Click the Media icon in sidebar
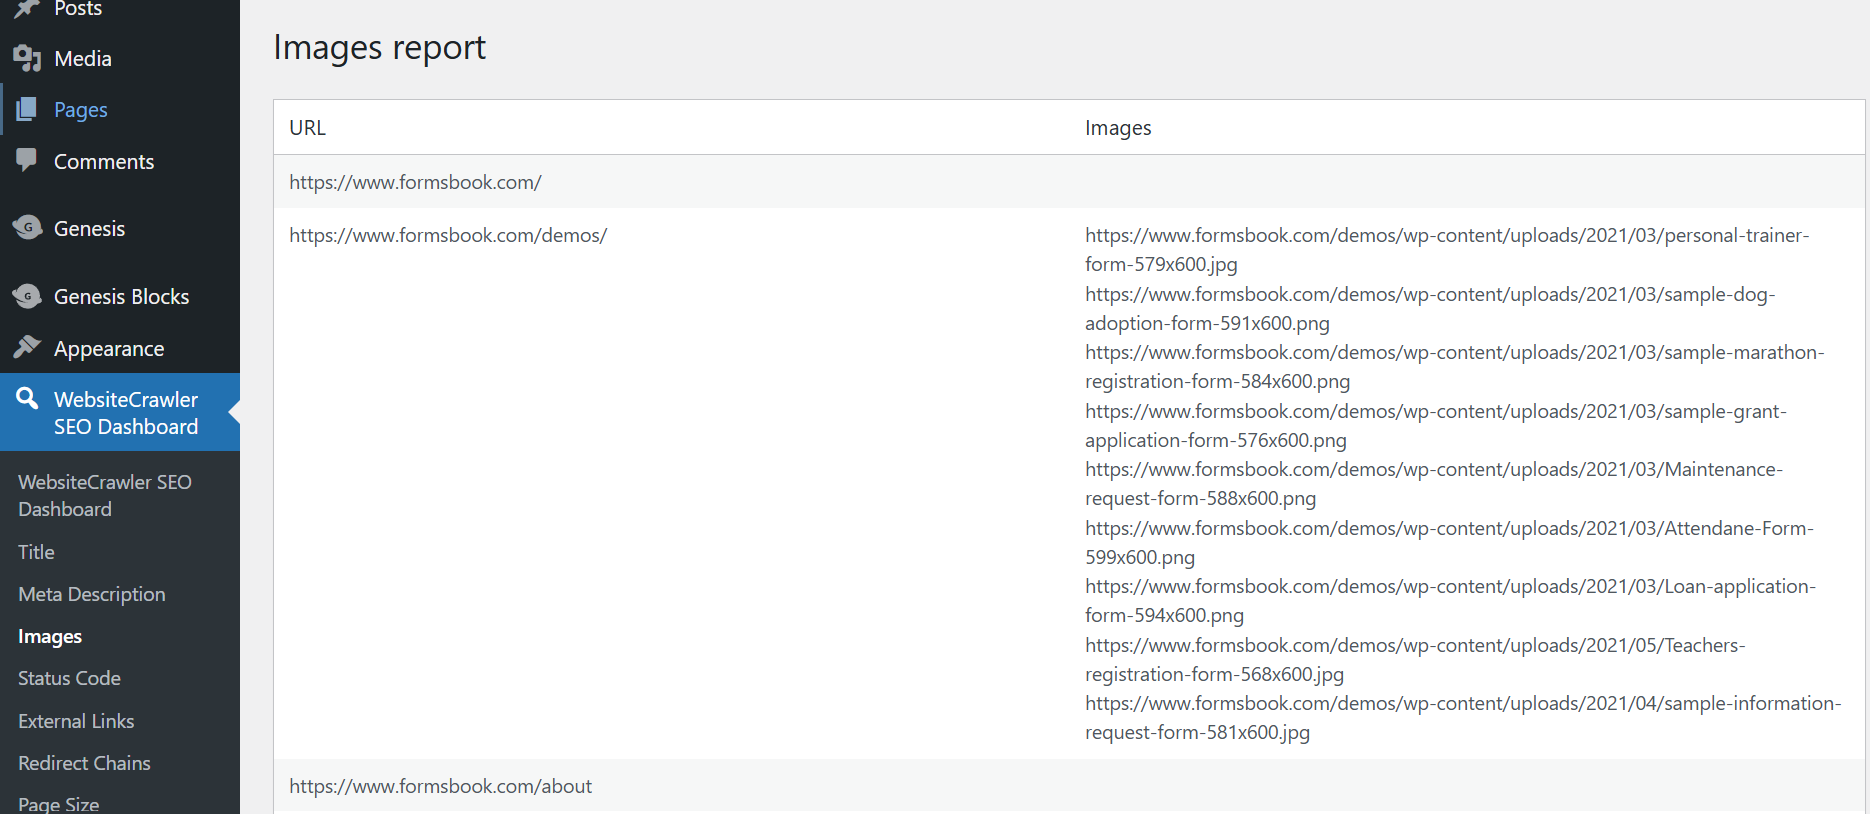The width and height of the screenshot is (1870, 814). 27,59
